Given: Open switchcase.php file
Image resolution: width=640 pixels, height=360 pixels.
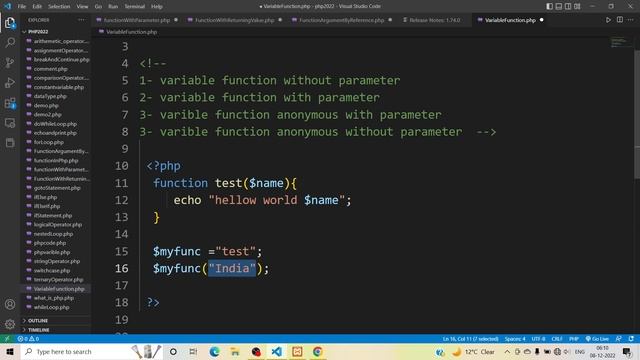Looking at the screenshot, I should point(52,270).
